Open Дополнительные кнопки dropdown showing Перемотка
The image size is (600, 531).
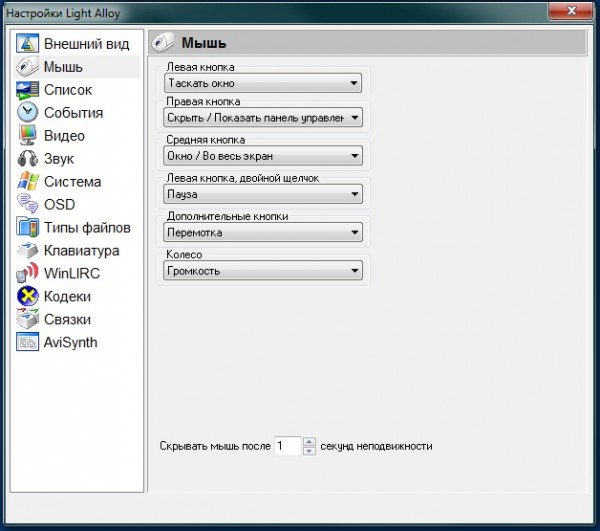coord(263,232)
